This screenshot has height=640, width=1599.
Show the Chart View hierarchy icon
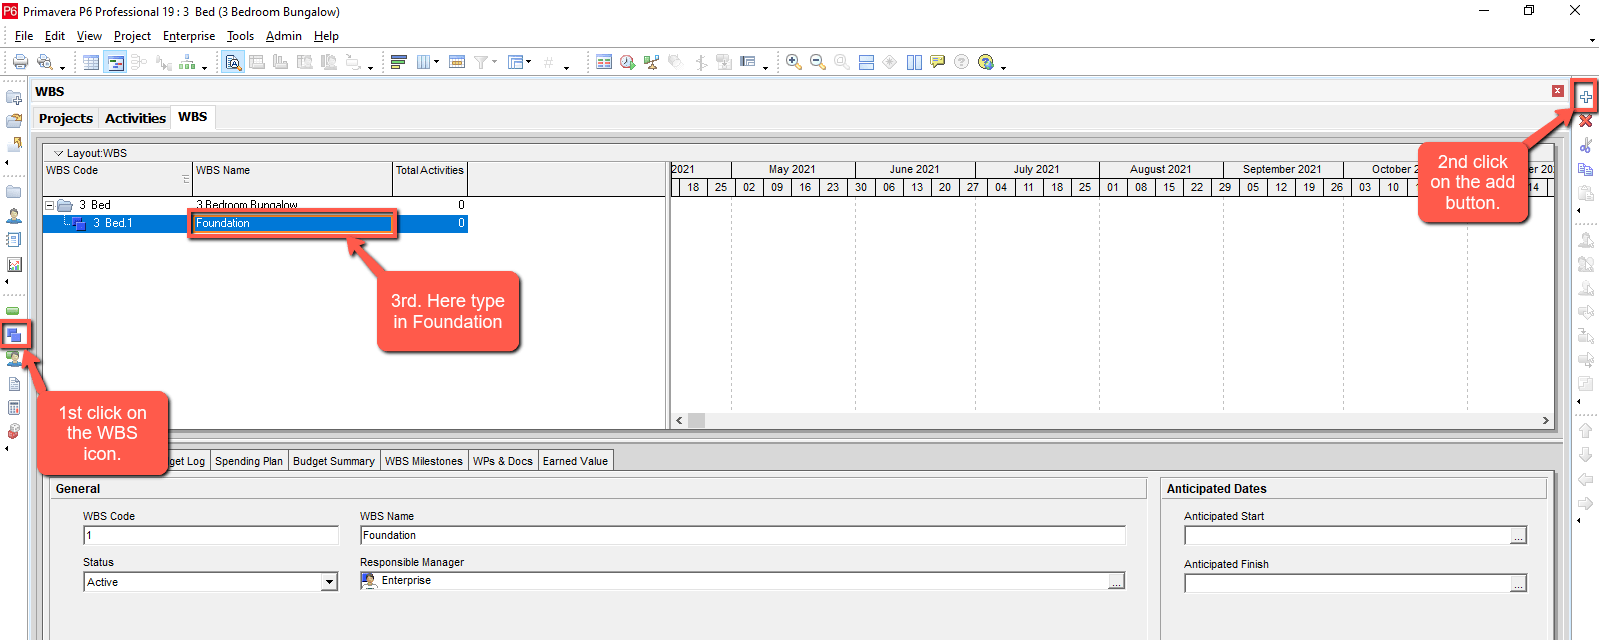(187, 62)
